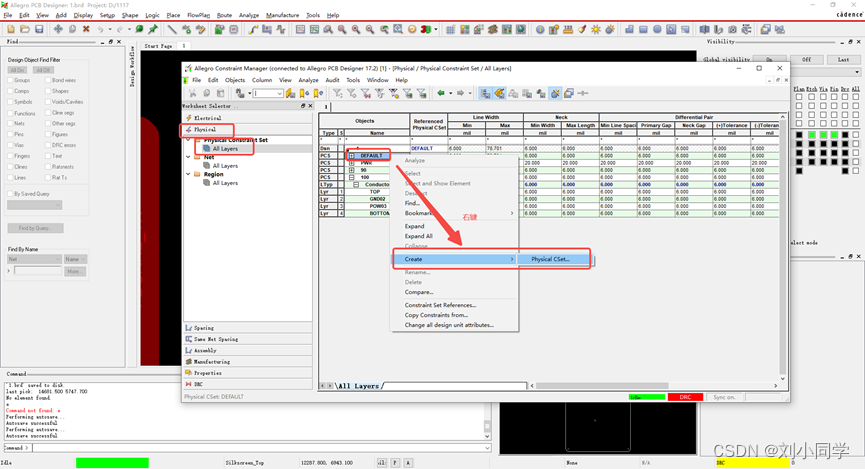
Task: Click the Save icon in the main toolbar
Action: point(39,29)
